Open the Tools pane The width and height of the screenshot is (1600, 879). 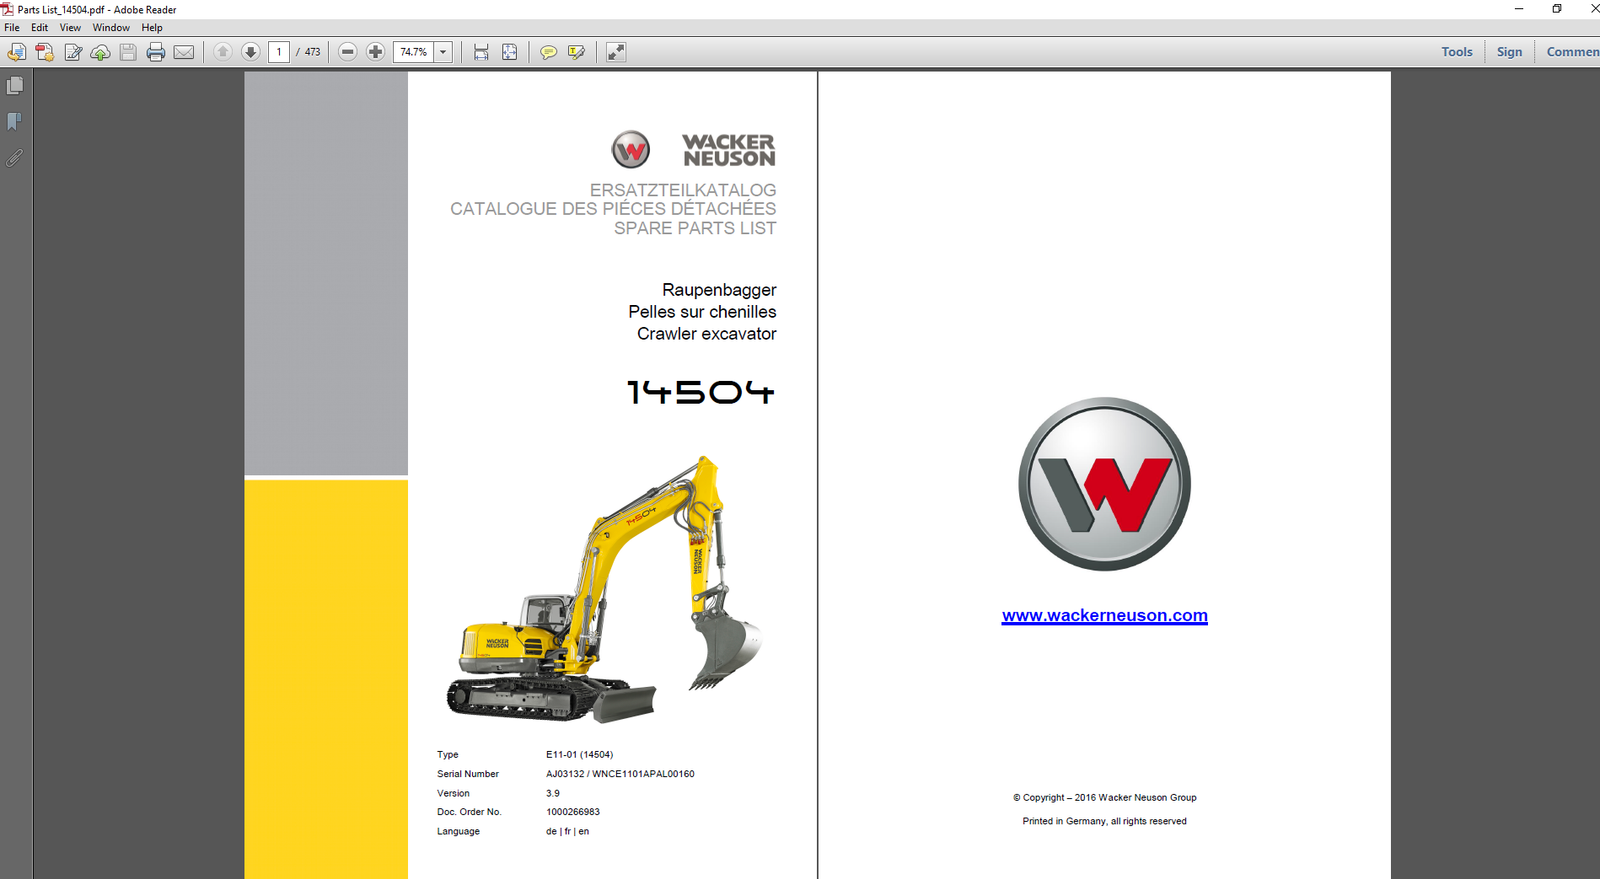pos(1456,52)
